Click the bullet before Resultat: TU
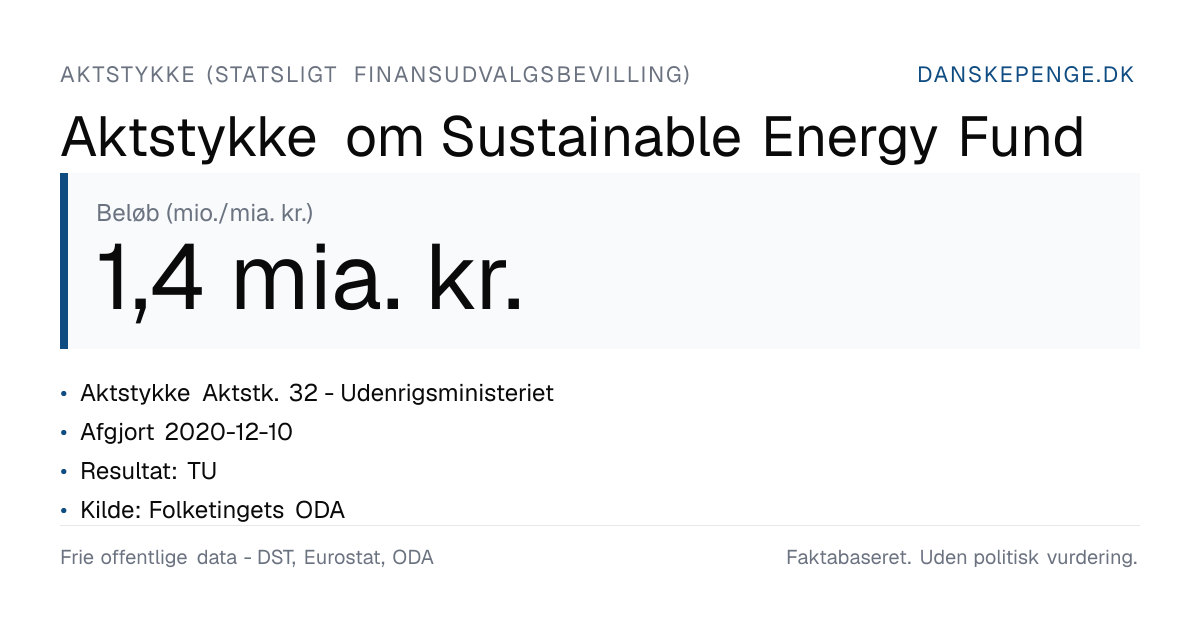Viewport: 1200px width, 630px height. (x=65, y=472)
